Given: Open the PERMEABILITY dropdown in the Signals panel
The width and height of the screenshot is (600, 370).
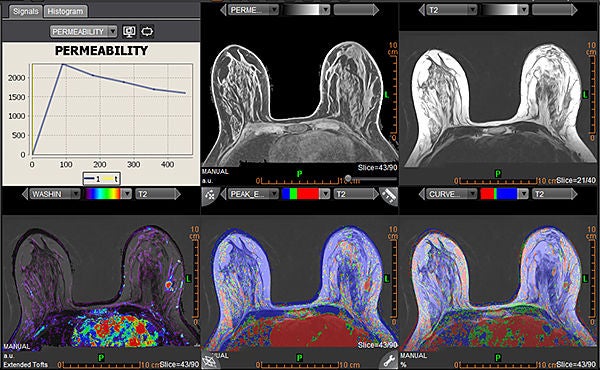Looking at the screenshot, I should coord(83,31).
